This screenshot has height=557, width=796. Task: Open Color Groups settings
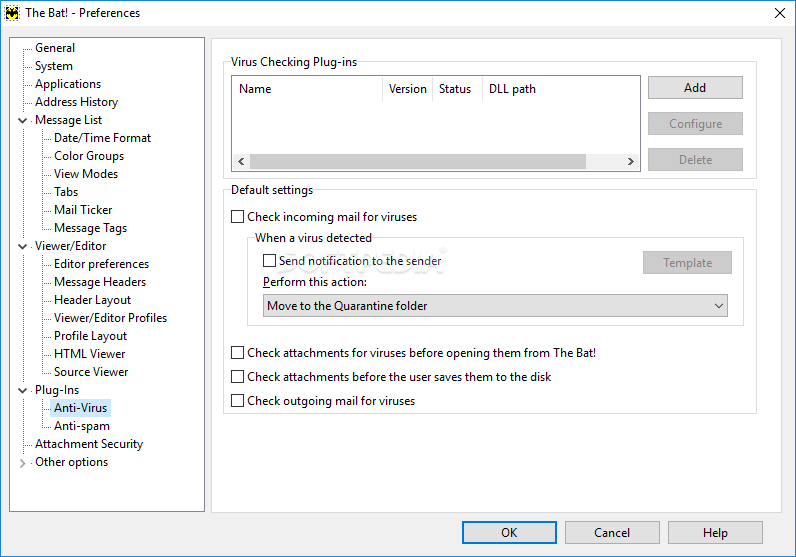[89, 156]
